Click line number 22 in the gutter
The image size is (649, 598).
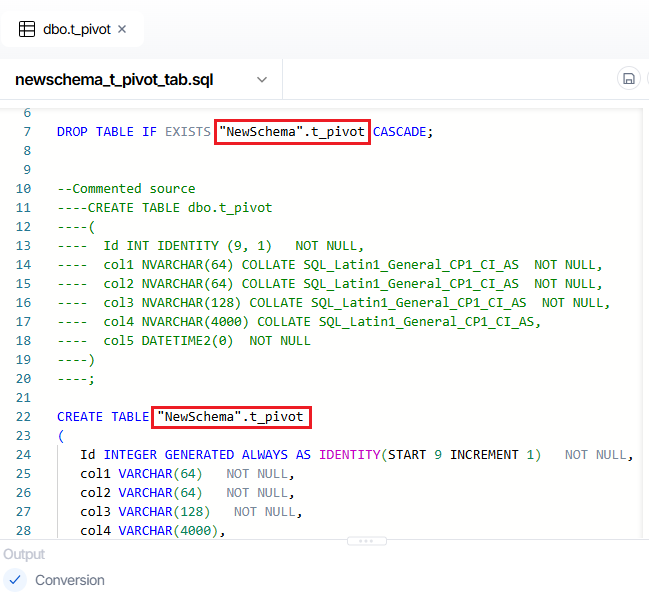pyautogui.click(x=24, y=416)
